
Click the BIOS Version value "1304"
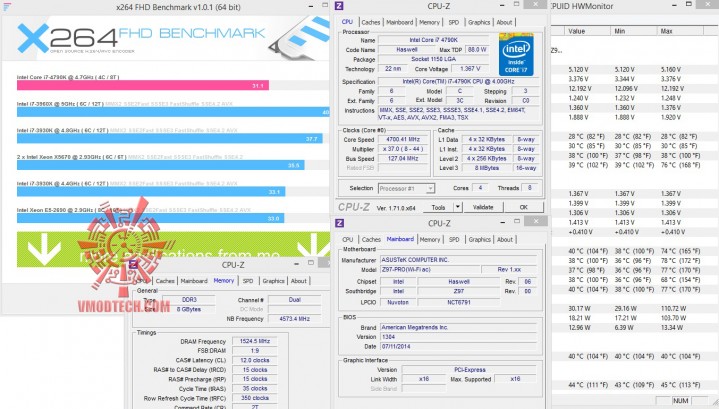pyautogui.click(x=459, y=337)
